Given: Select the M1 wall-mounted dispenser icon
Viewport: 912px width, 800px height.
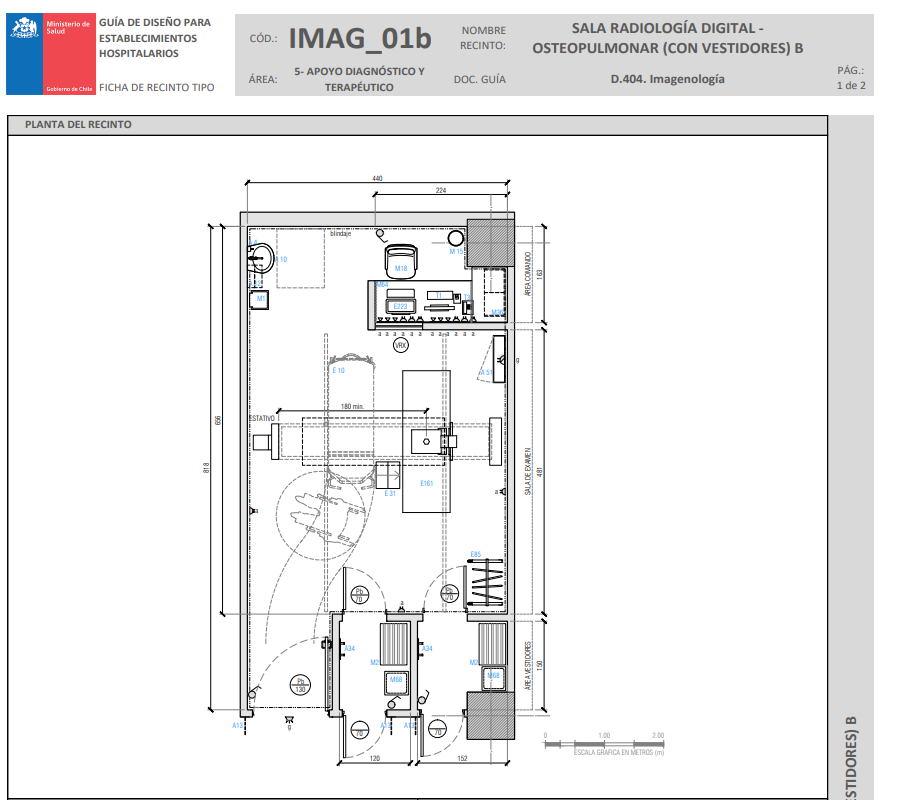Looking at the screenshot, I should [x=260, y=298].
